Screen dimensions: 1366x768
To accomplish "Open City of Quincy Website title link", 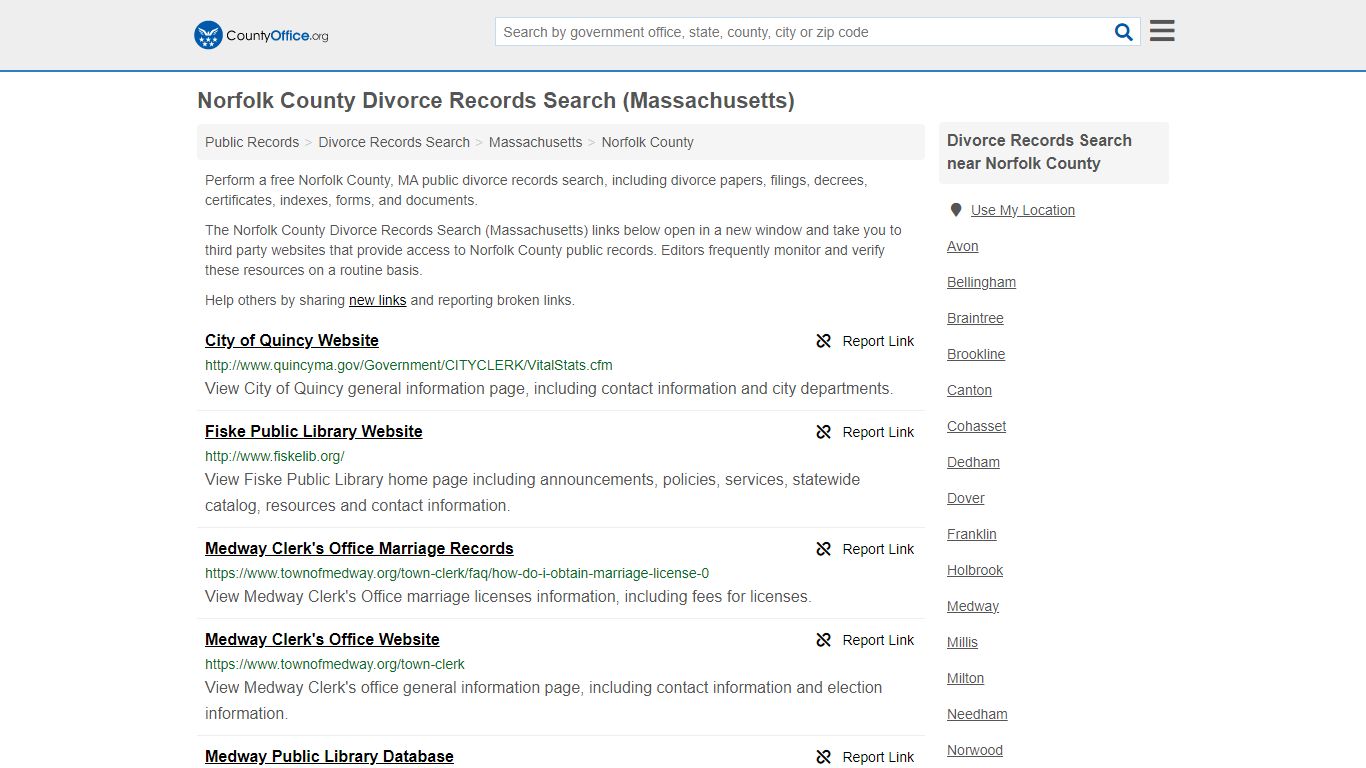I will (292, 340).
